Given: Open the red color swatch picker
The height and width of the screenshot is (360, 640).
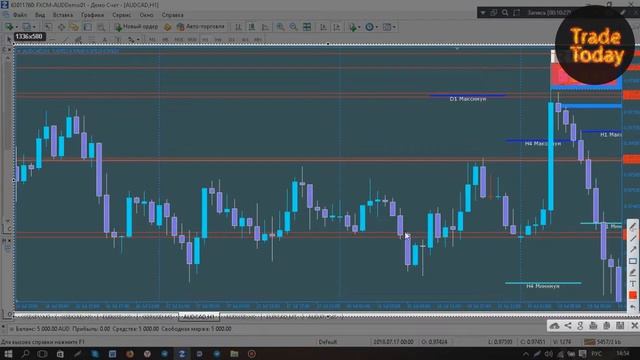Looking at the screenshot, I should (633, 295).
